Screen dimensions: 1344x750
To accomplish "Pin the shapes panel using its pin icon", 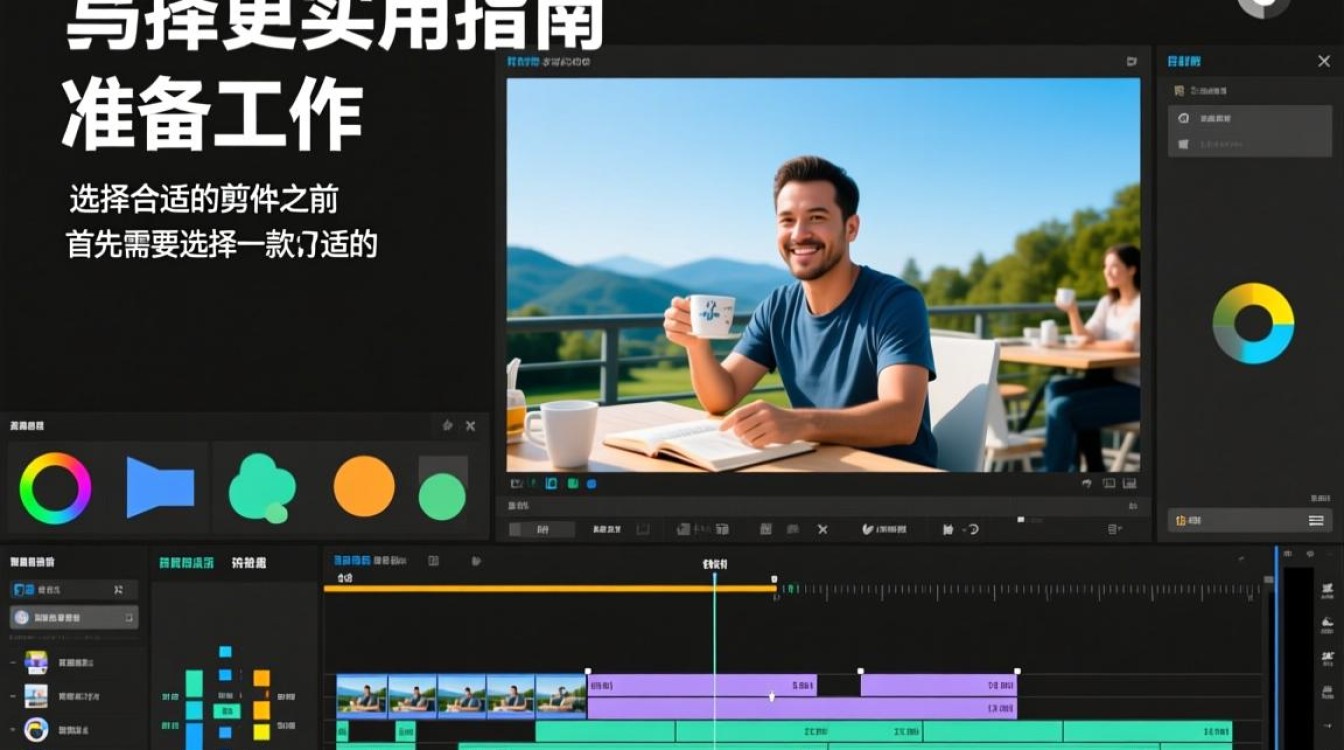I will click(447, 425).
